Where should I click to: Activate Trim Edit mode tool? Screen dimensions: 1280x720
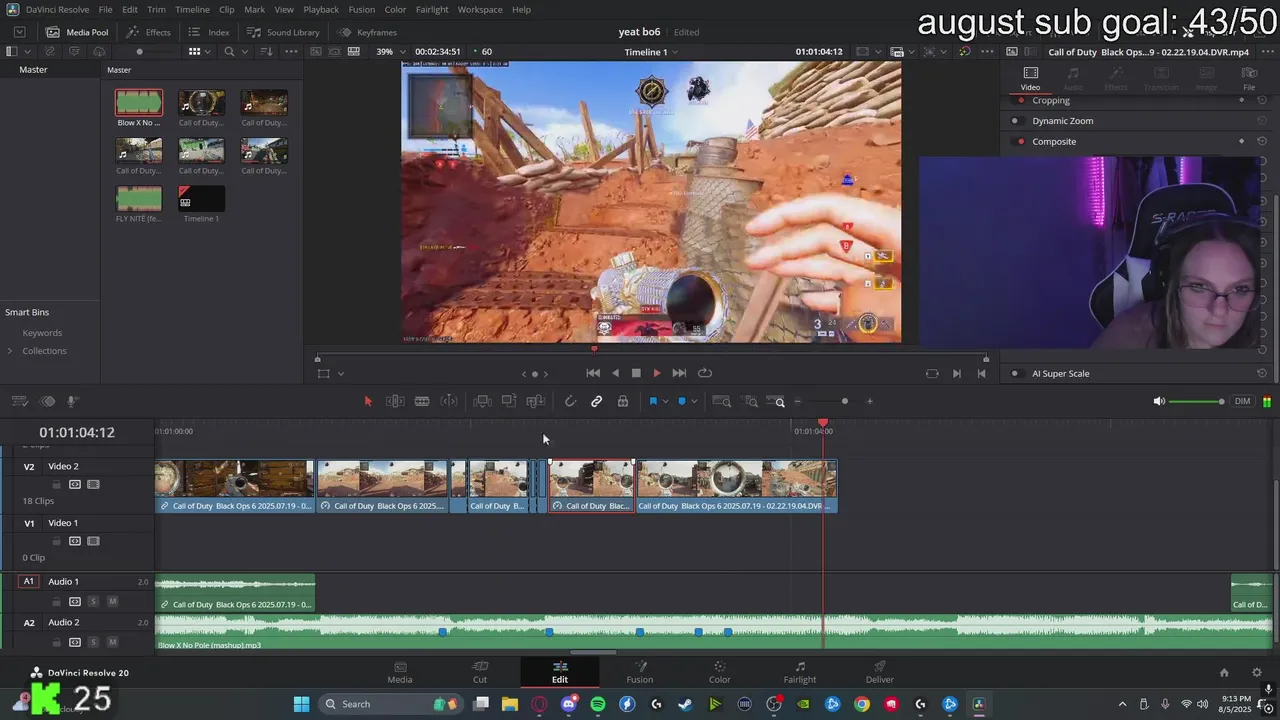pyautogui.click(x=395, y=401)
